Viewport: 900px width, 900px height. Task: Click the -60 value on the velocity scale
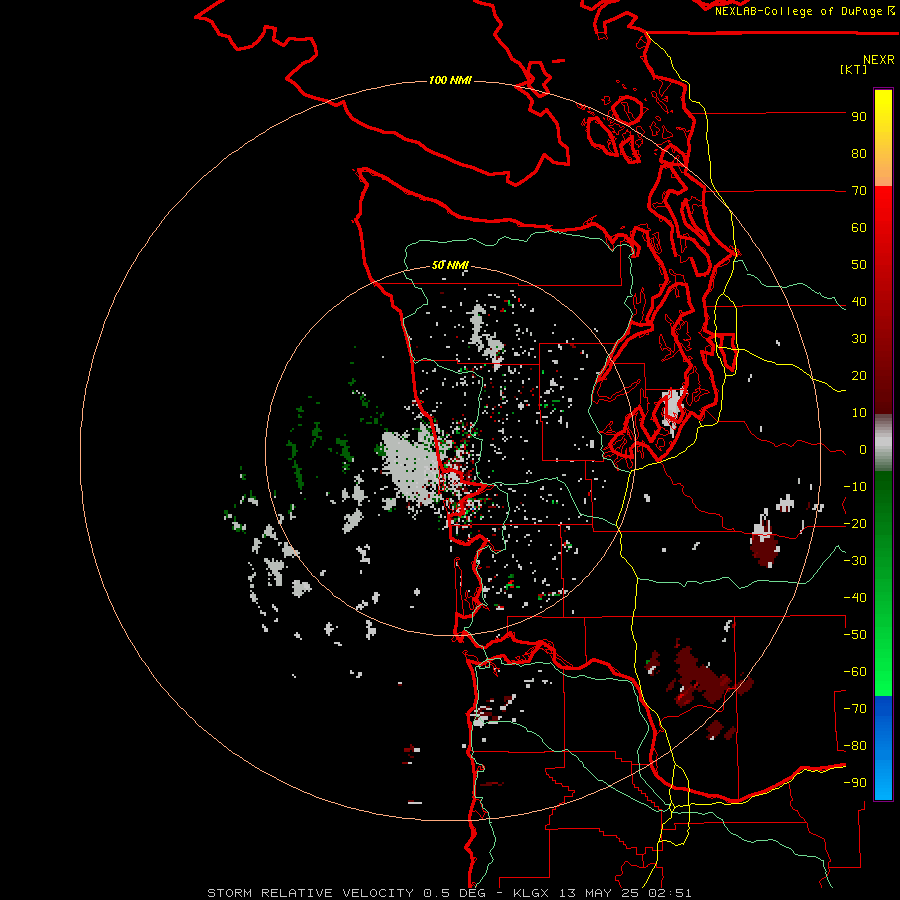pos(855,672)
